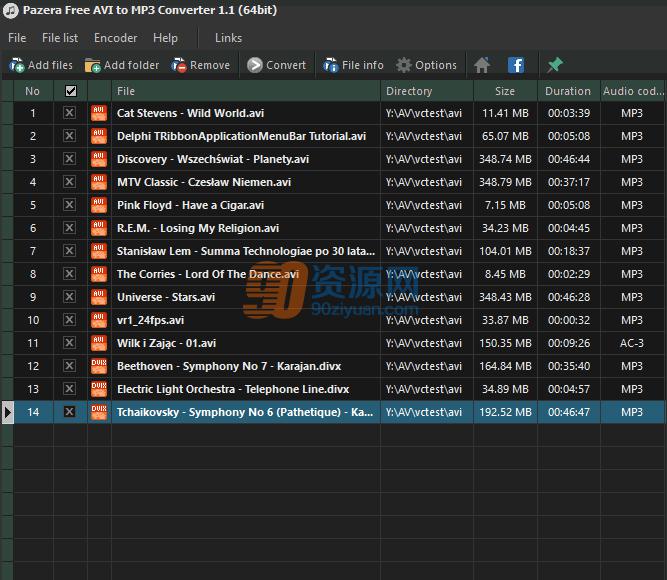Click AVI icon for Pink Floyd - Have a Cigar.avi

pyautogui.click(x=99, y=205)
